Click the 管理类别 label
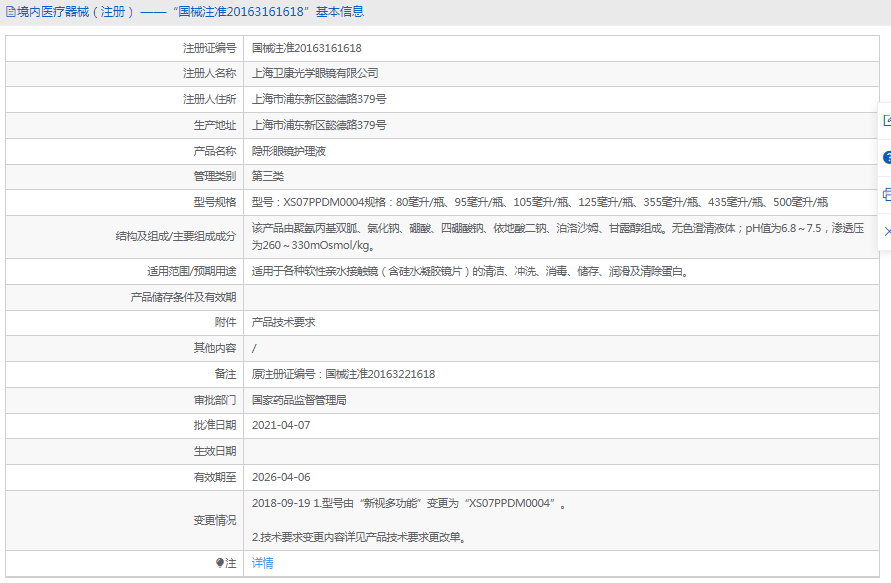Screen dimensions: 891x583 [x=215, y=176]
